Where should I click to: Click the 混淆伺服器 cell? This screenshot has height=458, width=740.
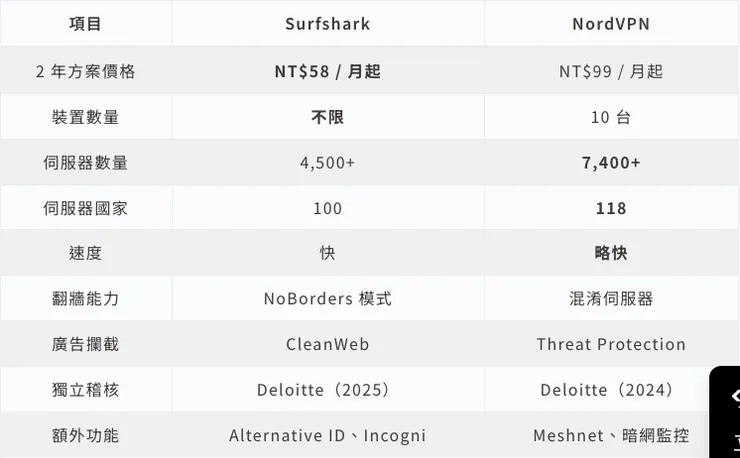tap(611, 298)
